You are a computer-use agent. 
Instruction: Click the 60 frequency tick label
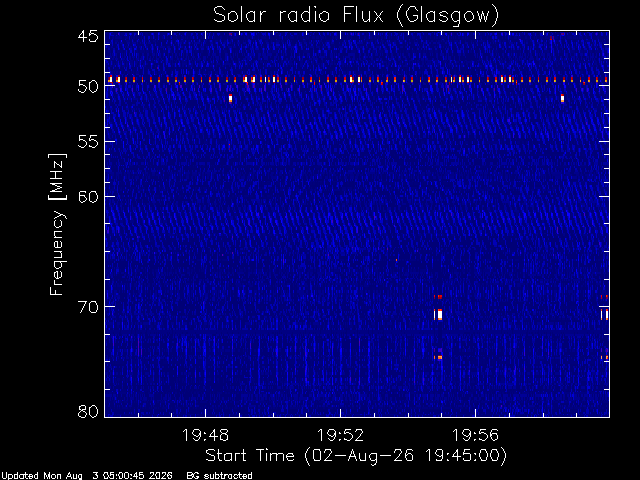click(88, 196)
